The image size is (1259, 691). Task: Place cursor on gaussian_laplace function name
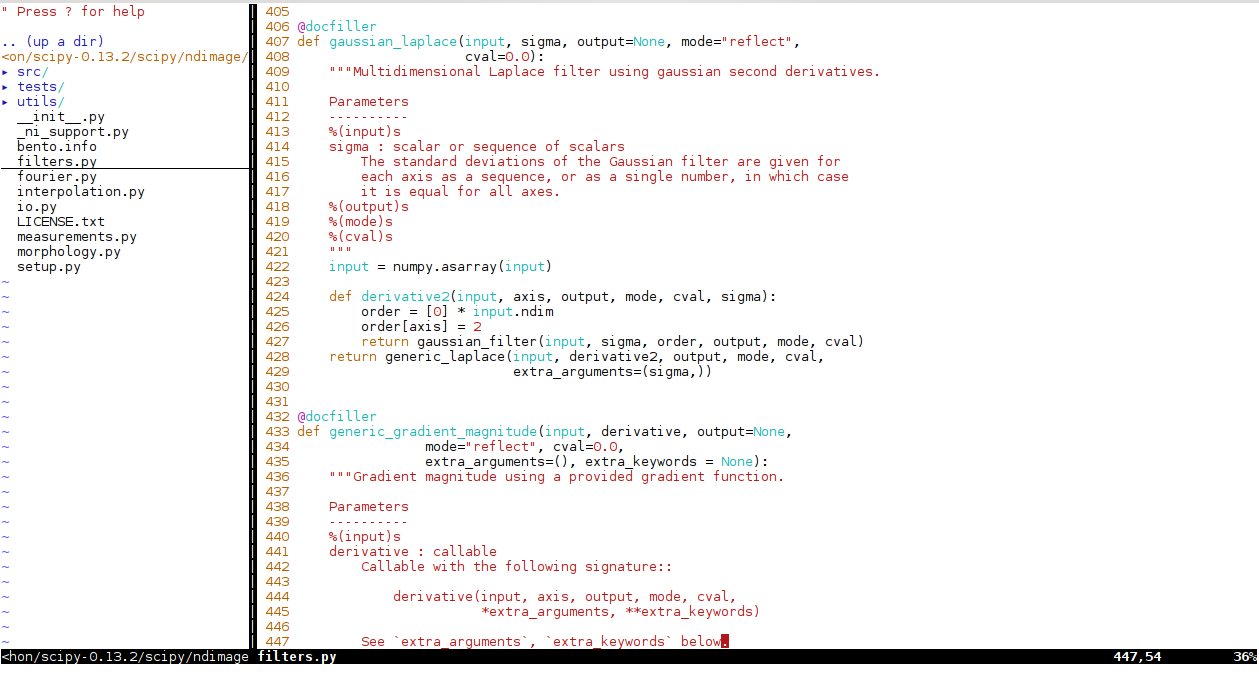tap(392, 42)
